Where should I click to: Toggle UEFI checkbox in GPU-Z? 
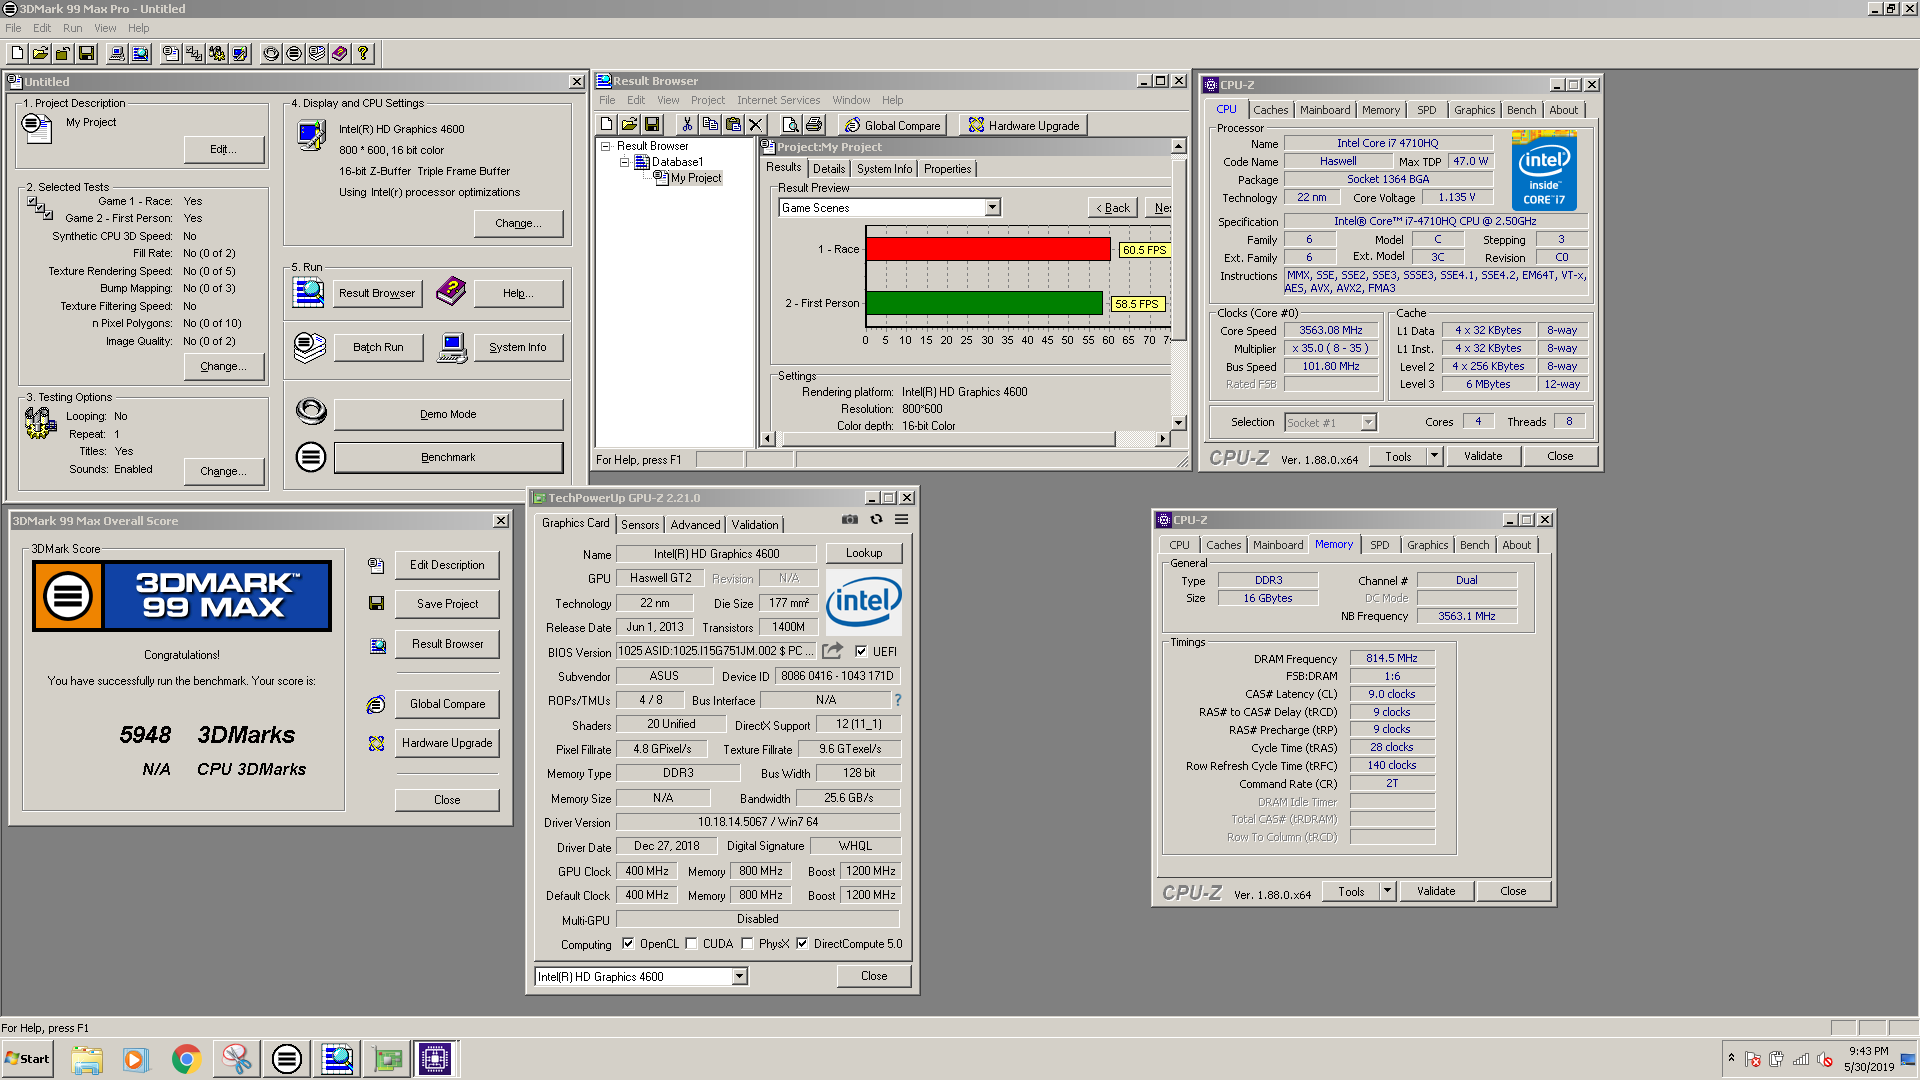pos(861,651)
